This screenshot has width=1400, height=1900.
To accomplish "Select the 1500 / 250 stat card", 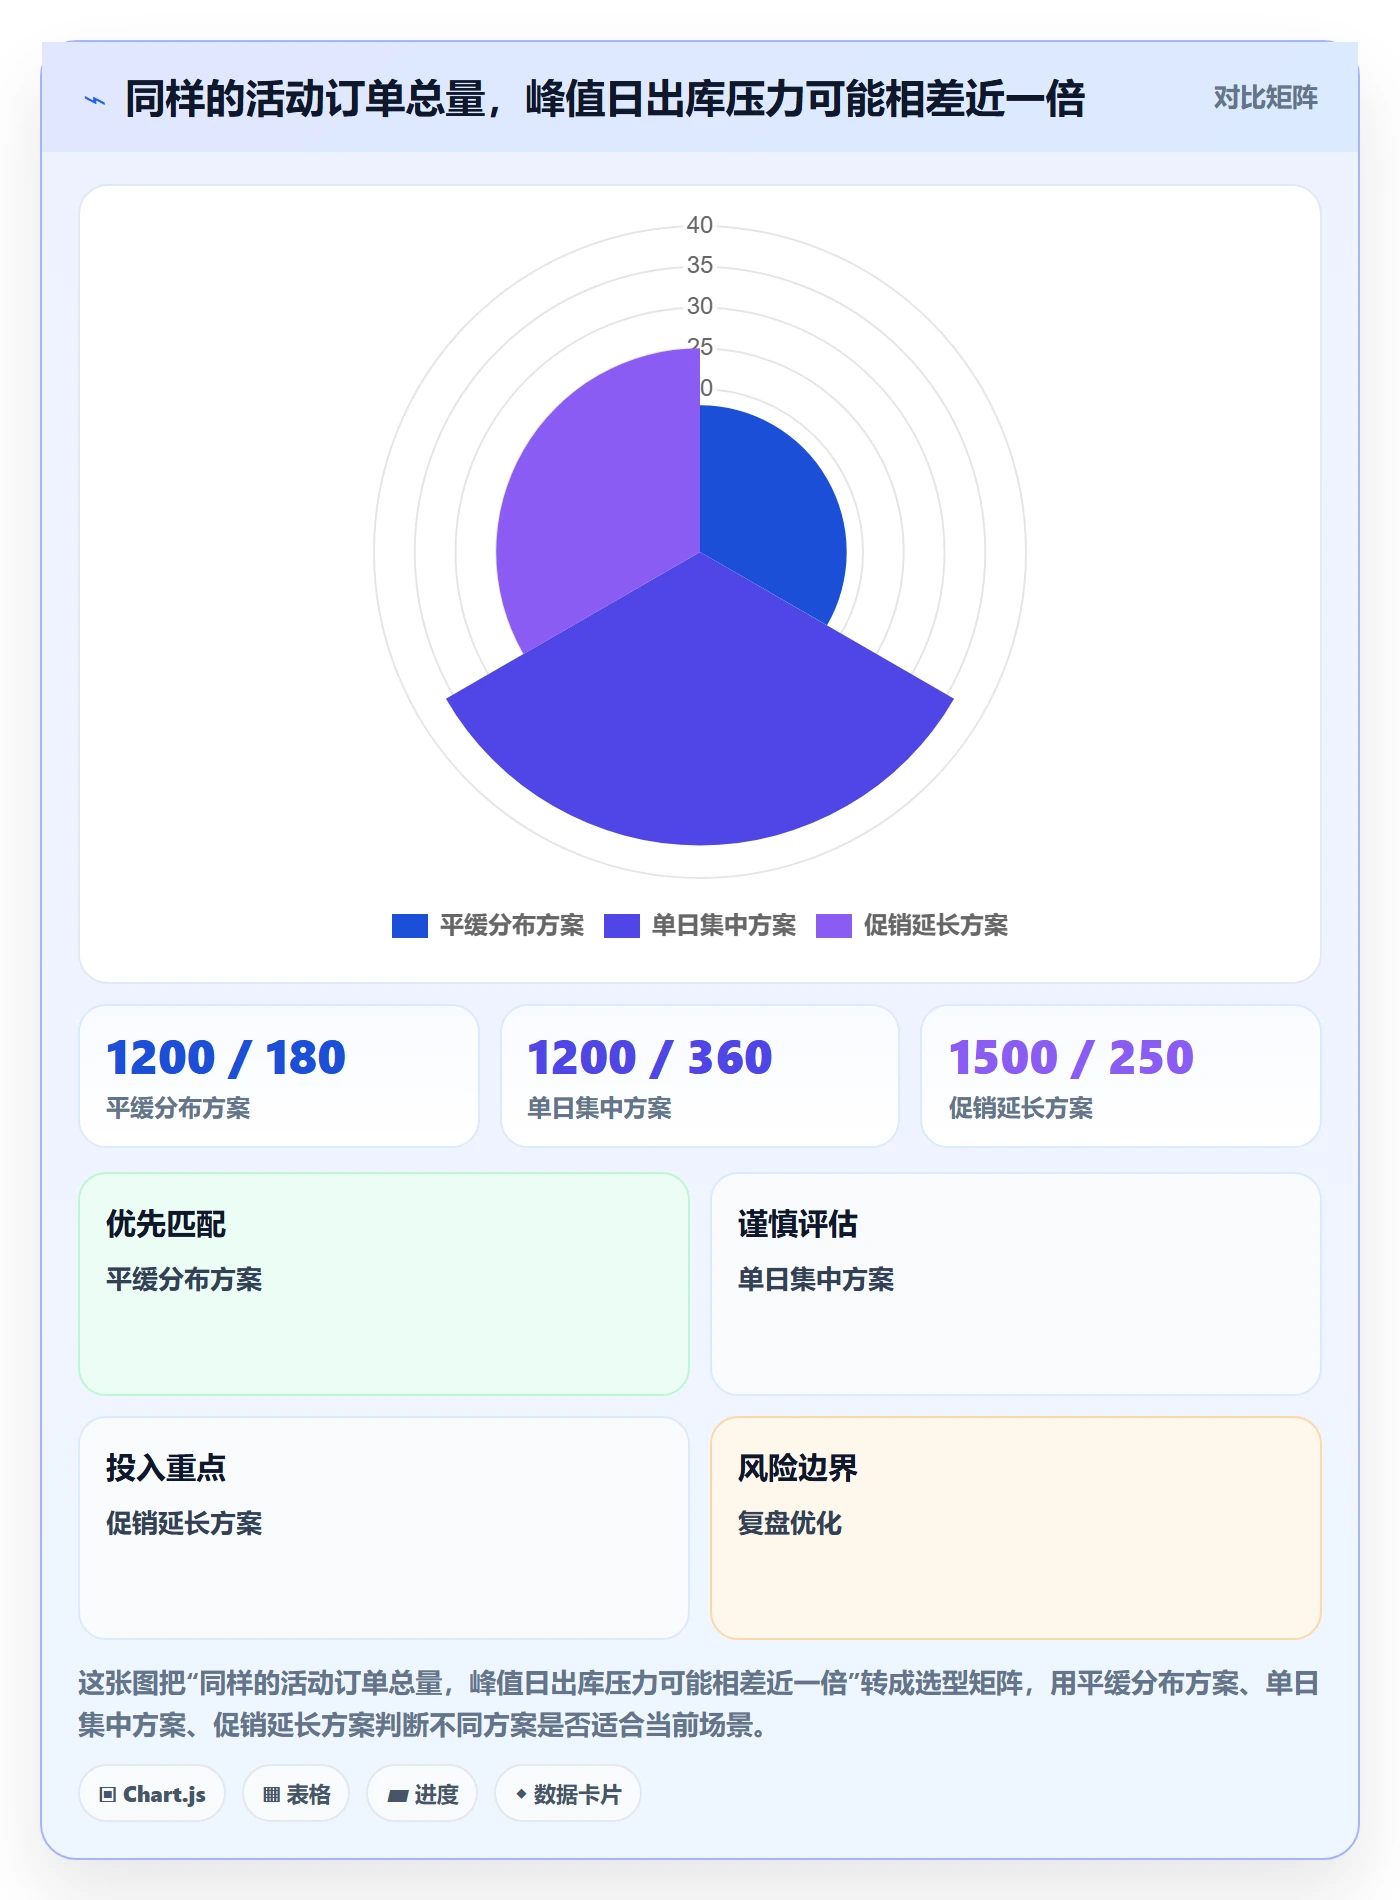I will coord(1121,1076).
